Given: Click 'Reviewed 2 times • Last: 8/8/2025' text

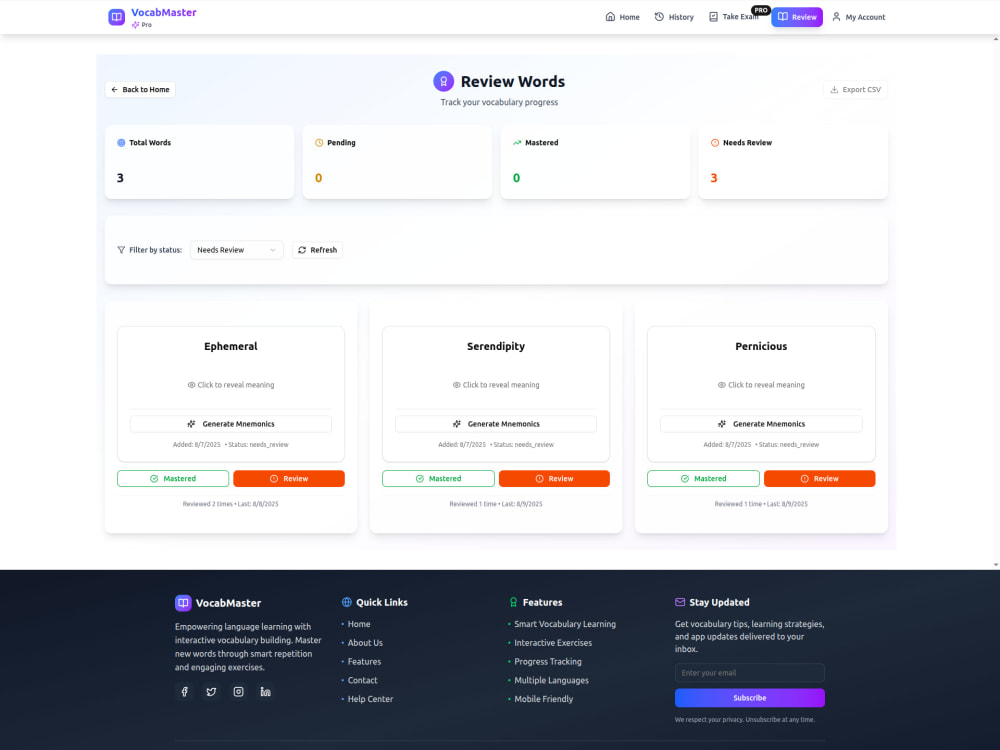Looking at the screenshot, I should [x=231, y=504].
